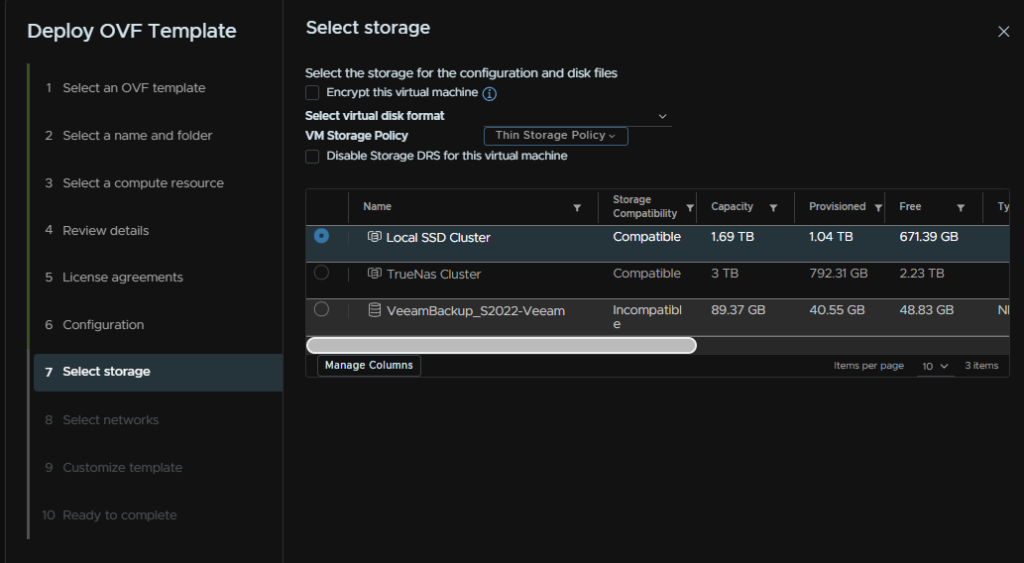Go to step 2 Select a name and folder
Viewport: 1024px width, 563px height.
coord(137,135)
